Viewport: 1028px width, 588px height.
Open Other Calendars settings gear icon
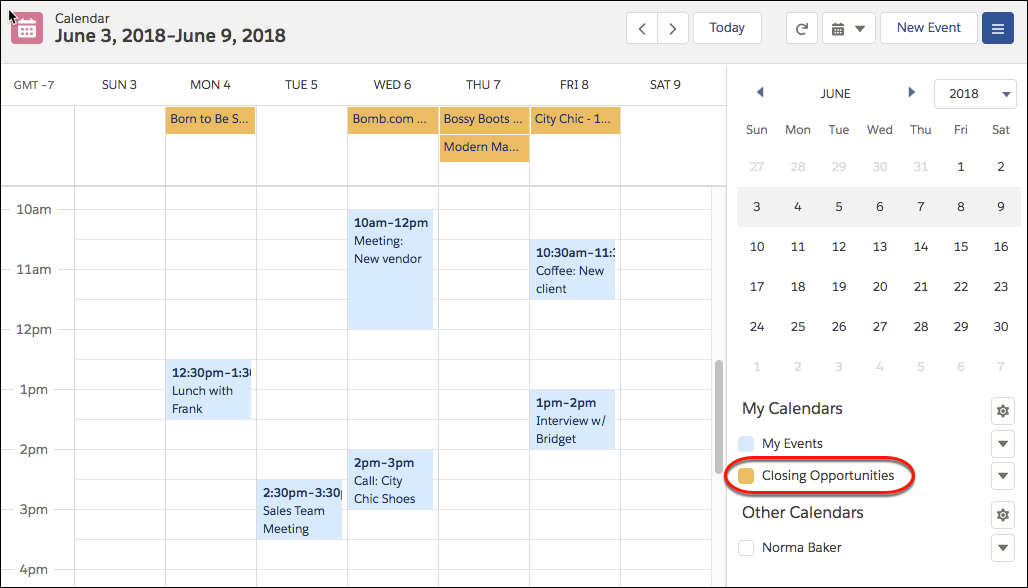tap(1002, 514)
